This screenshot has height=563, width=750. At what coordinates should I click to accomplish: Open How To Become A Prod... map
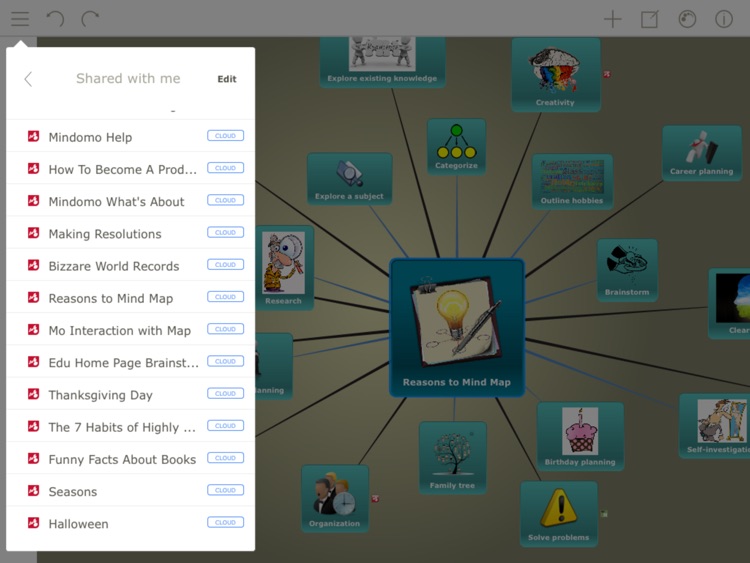130,169
